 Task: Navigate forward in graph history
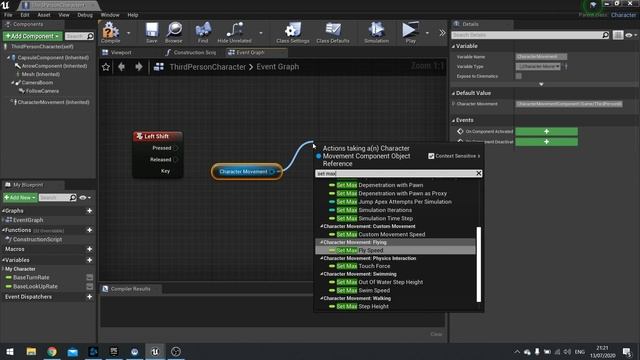pyautogui.click(x=139, y=67)
